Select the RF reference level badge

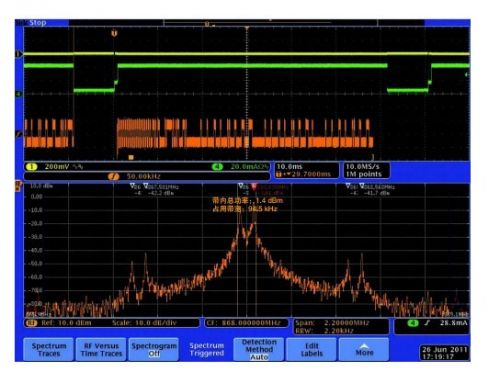31,323
